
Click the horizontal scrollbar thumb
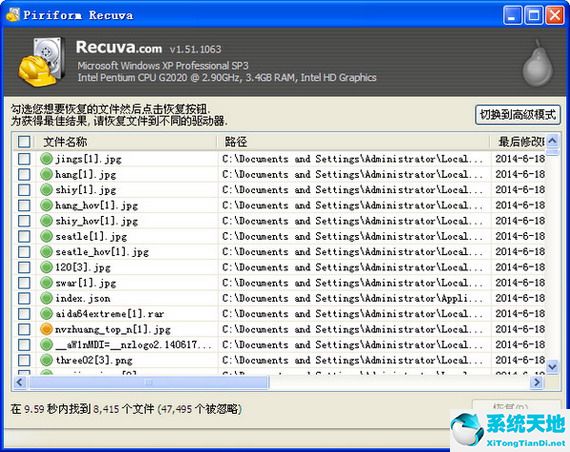149,382
